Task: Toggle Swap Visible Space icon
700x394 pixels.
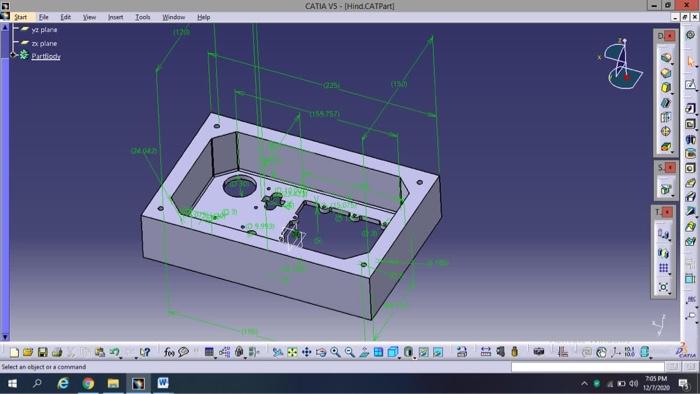Action: (438, 352)
